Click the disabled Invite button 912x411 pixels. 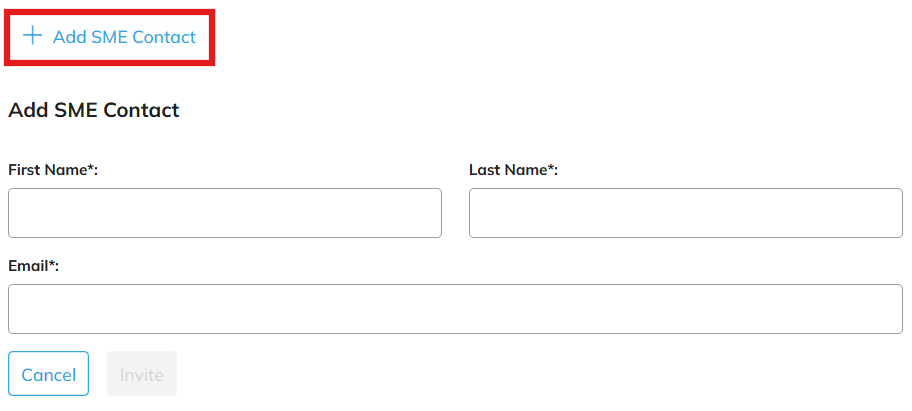click(141, 374)
